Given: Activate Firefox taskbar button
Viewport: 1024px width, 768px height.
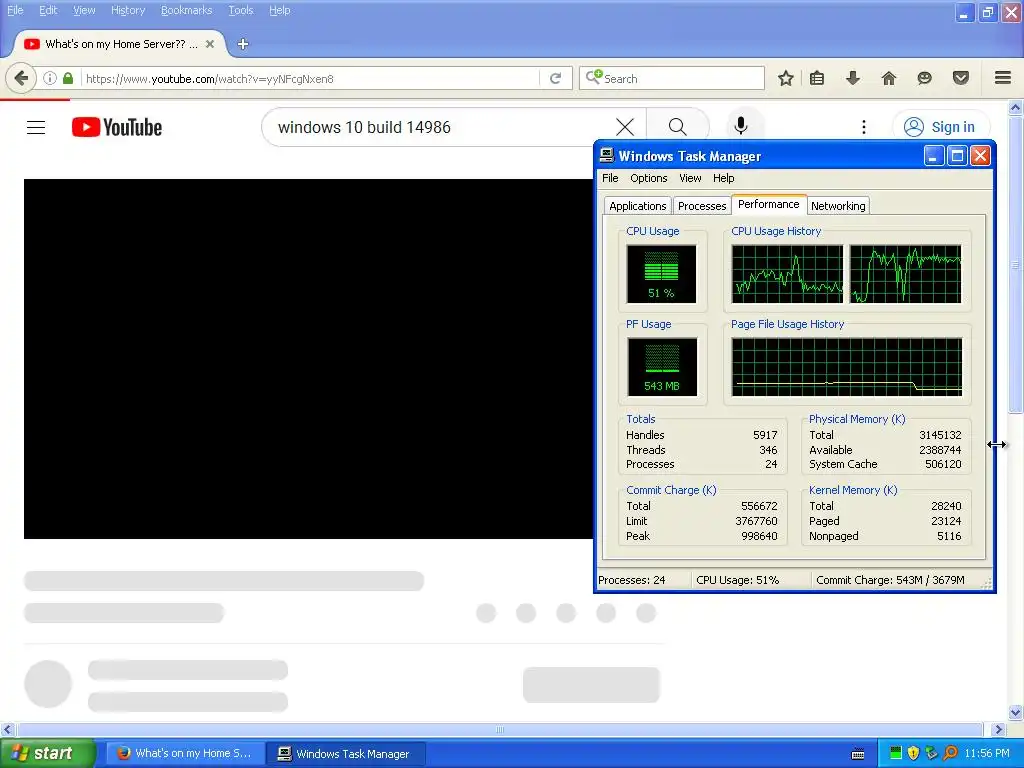Looking at the screenshot, I should point(185,754).
